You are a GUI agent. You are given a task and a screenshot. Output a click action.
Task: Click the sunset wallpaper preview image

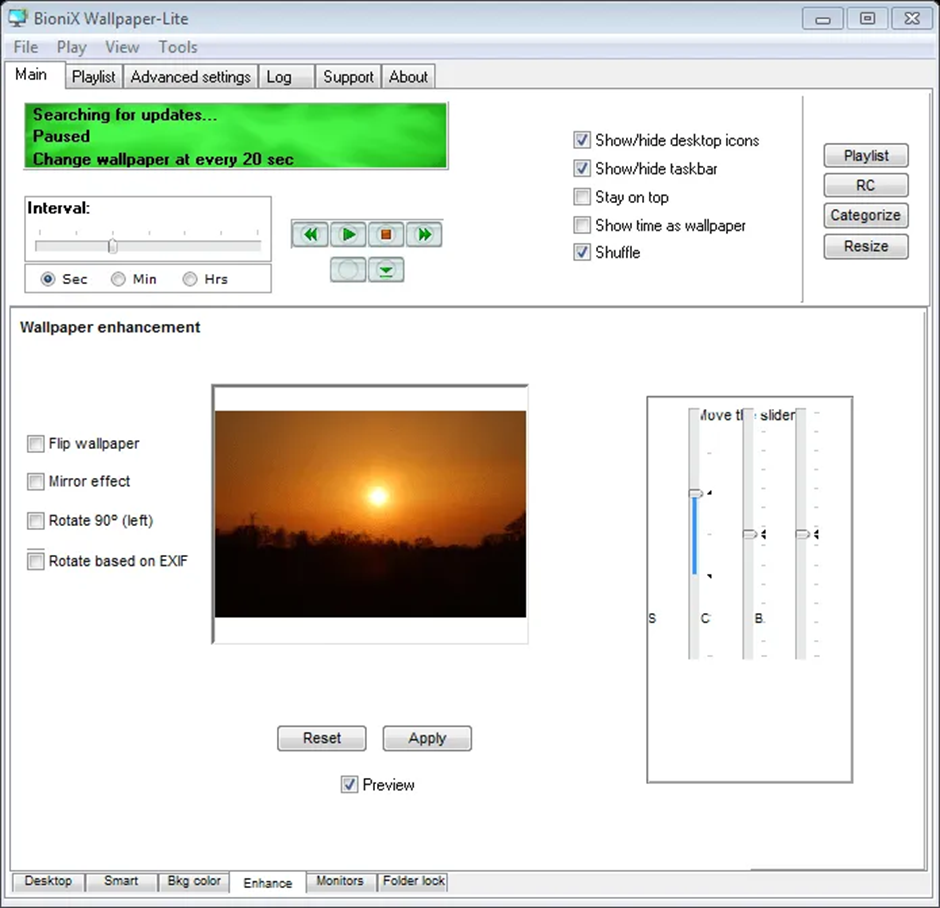tap(370, 514)
